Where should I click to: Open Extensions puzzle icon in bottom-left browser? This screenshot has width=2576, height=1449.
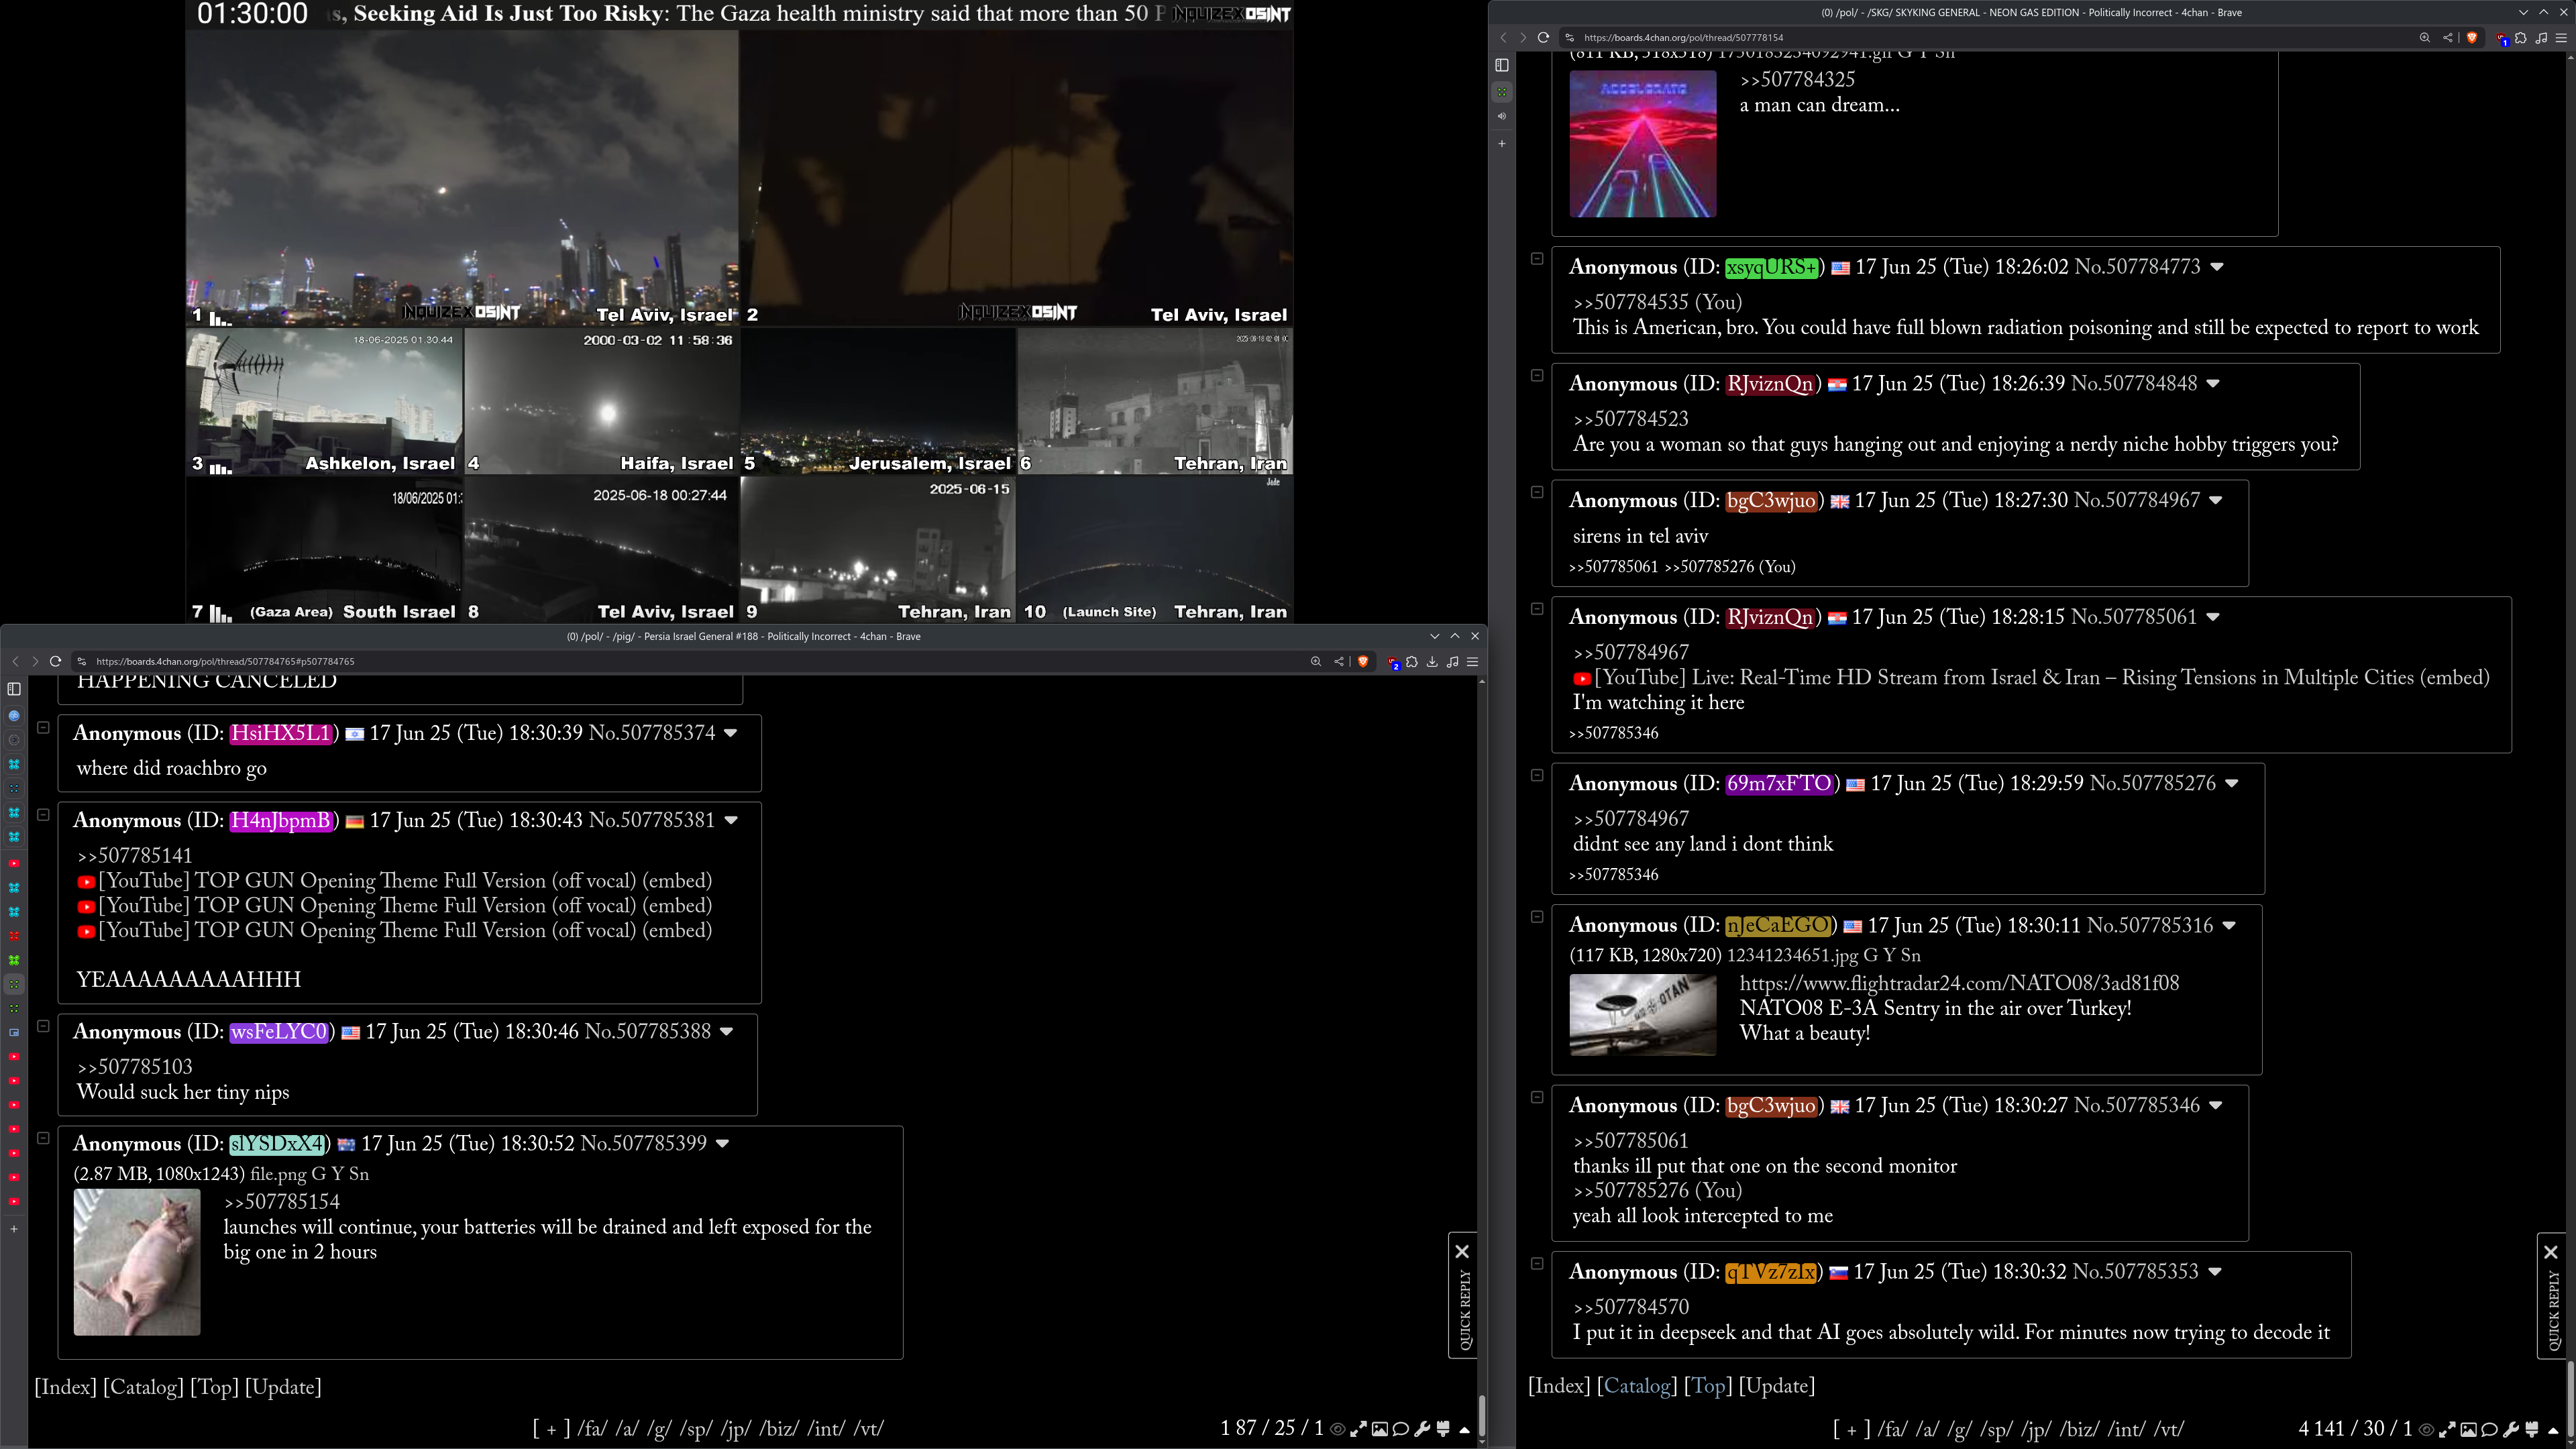pyautogui.click(x=1412, y=661)
